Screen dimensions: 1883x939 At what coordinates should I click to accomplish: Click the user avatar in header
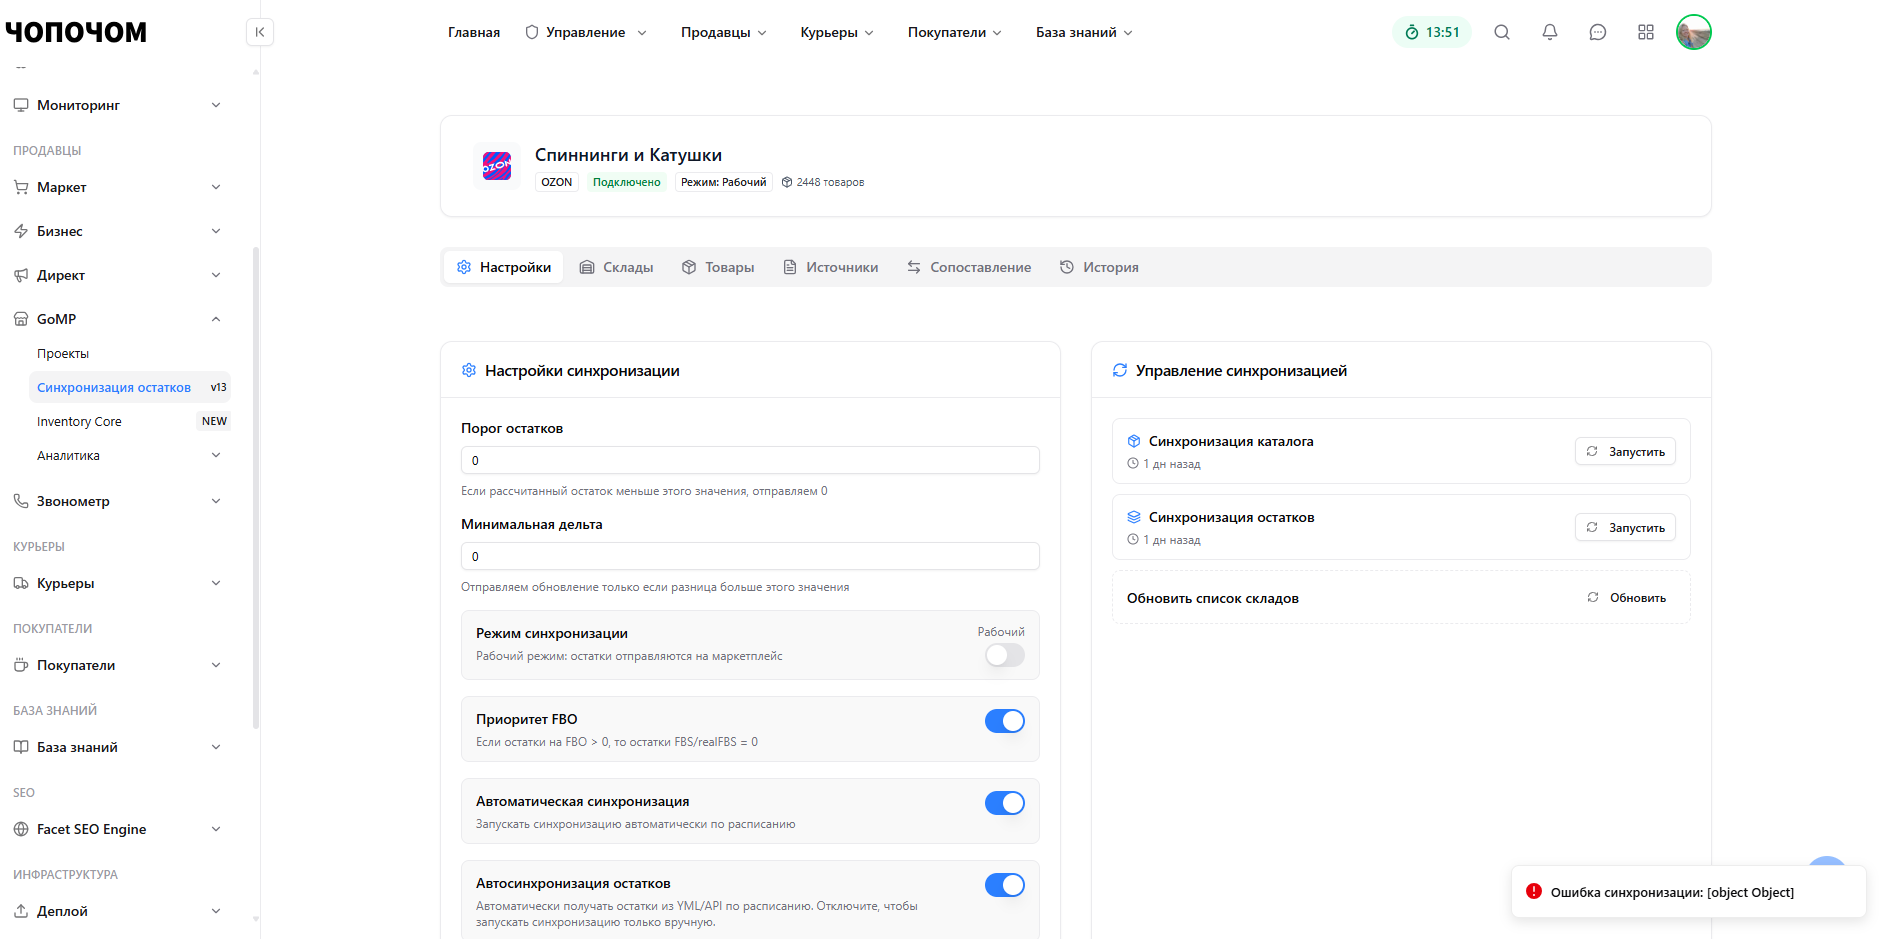1694,32
